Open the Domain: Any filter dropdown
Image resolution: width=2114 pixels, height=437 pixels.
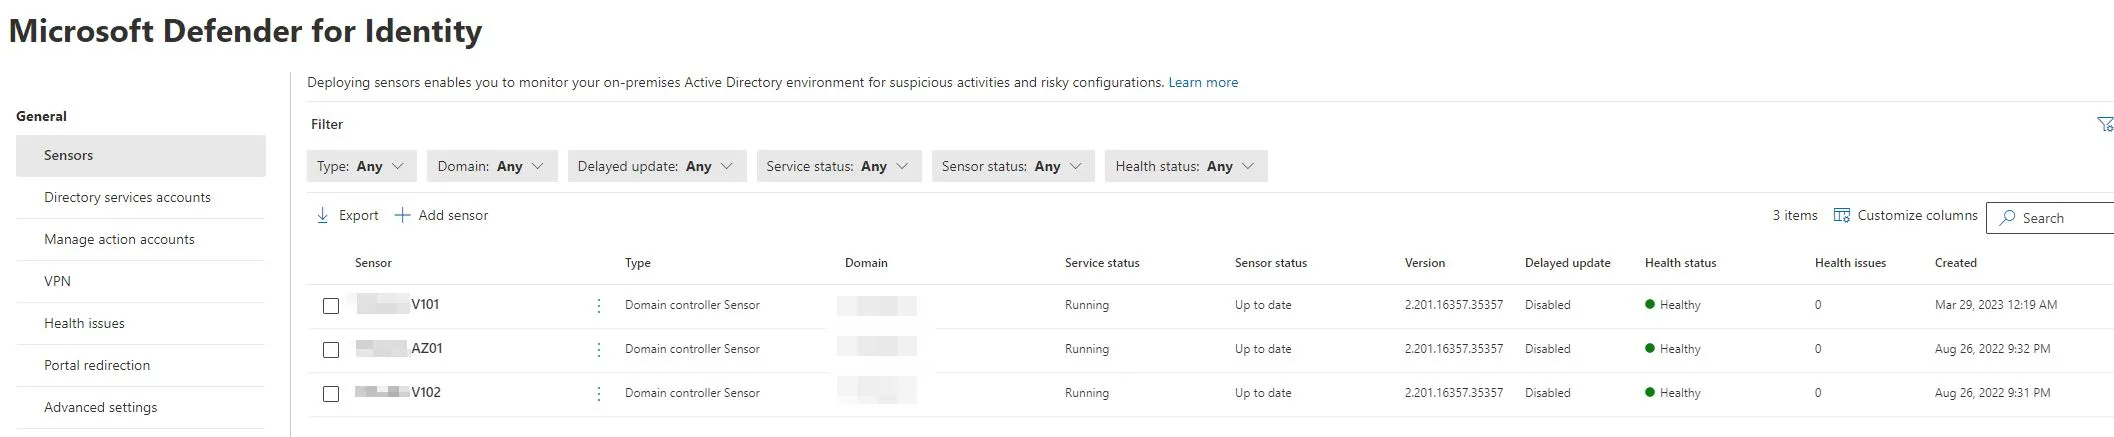click(x=491, y=166)
